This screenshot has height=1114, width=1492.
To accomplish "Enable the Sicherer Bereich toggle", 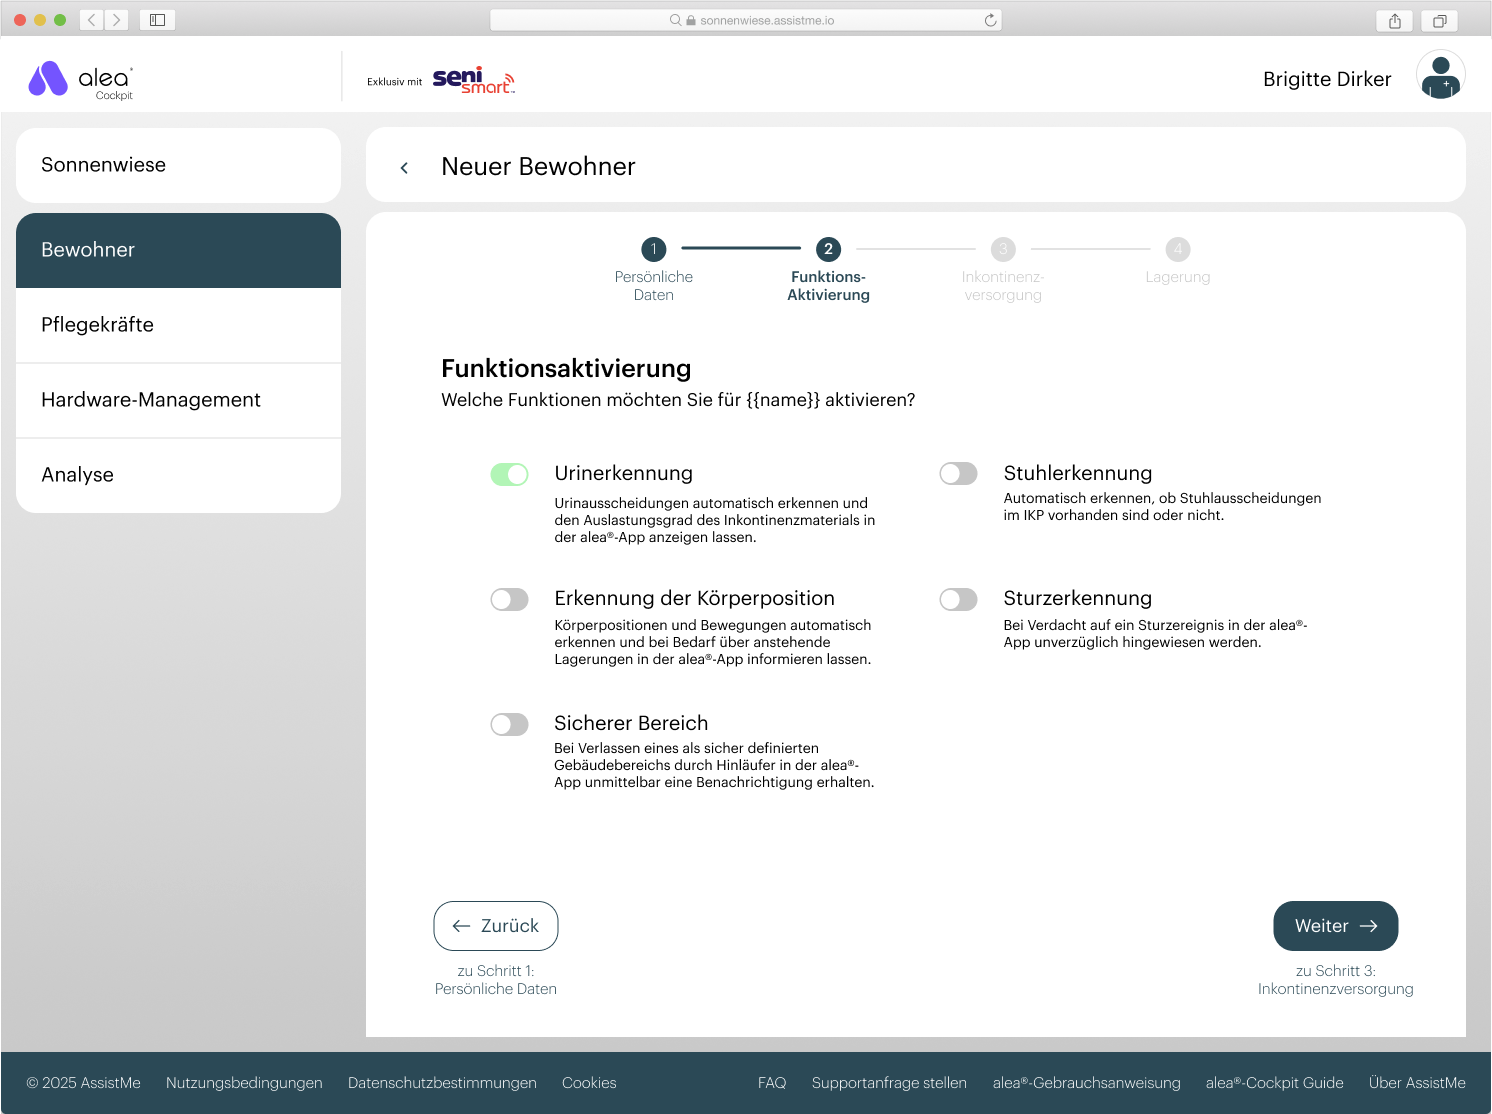I will (509, 724).
